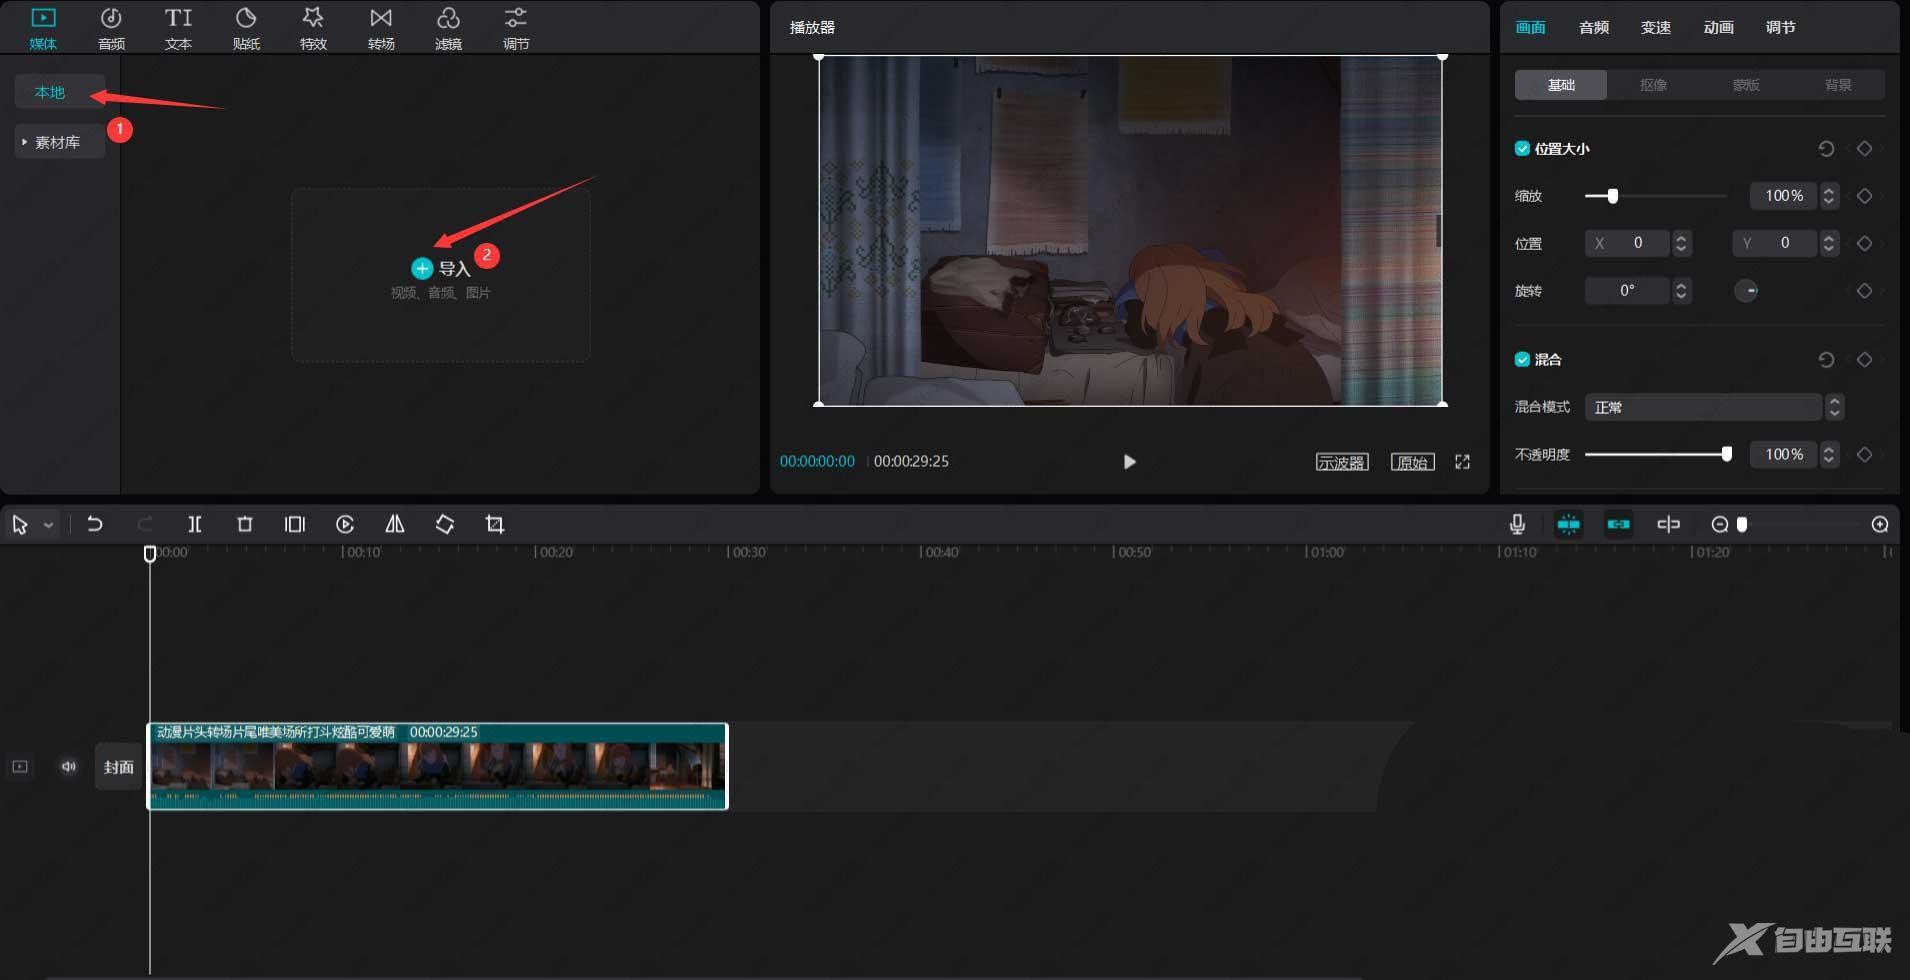The image size is (1910, 980).
Task: Open the 特效 effects tab
Action: pos(313,28)
